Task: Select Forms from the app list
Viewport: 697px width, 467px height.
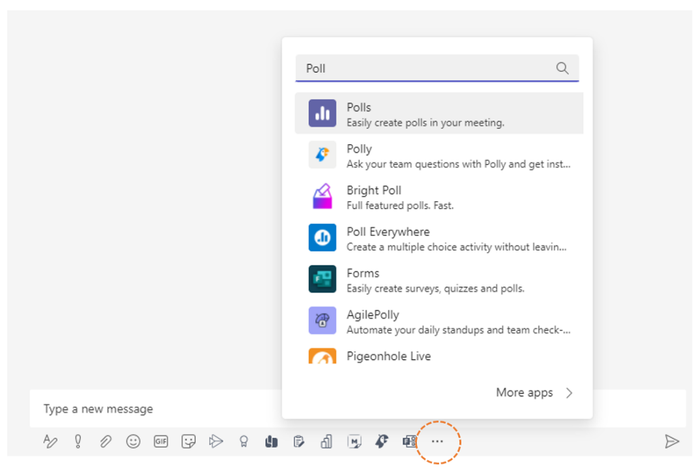Action: tap(439, 279)
